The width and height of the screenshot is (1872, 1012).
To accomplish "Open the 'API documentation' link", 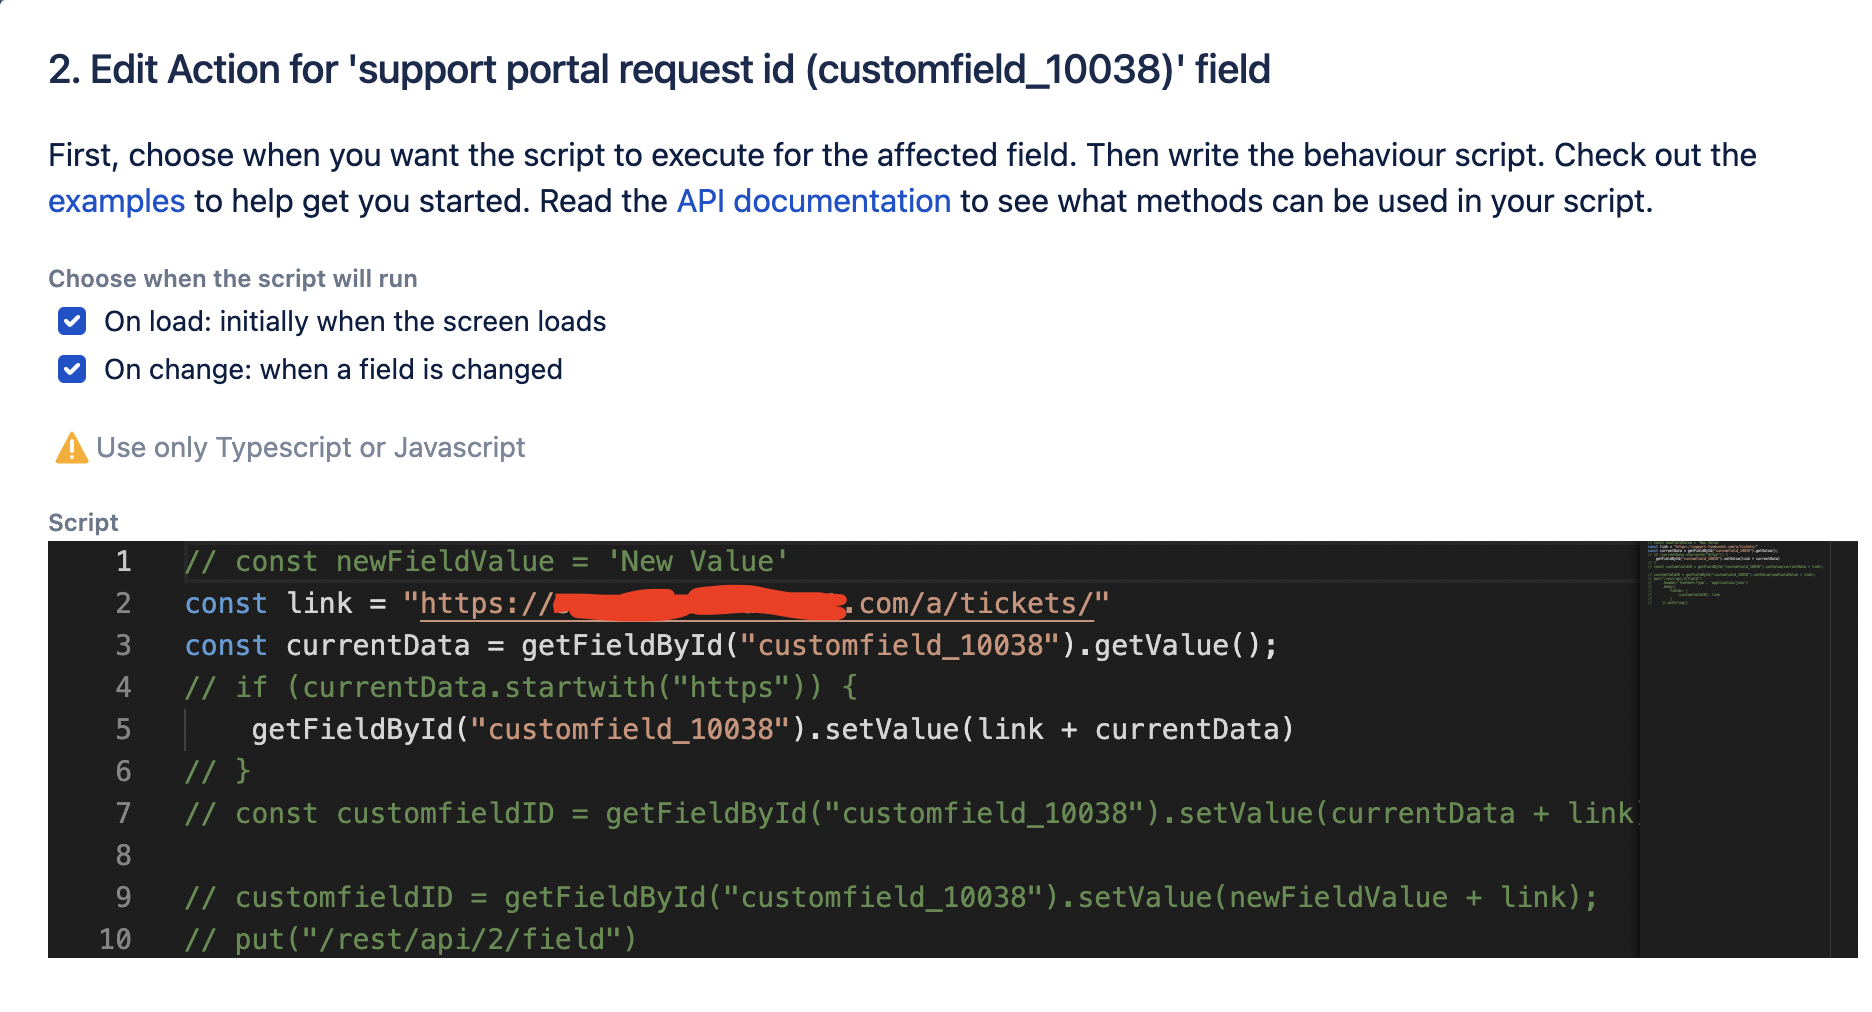I will pyautogui.click(x=813, y=201).
